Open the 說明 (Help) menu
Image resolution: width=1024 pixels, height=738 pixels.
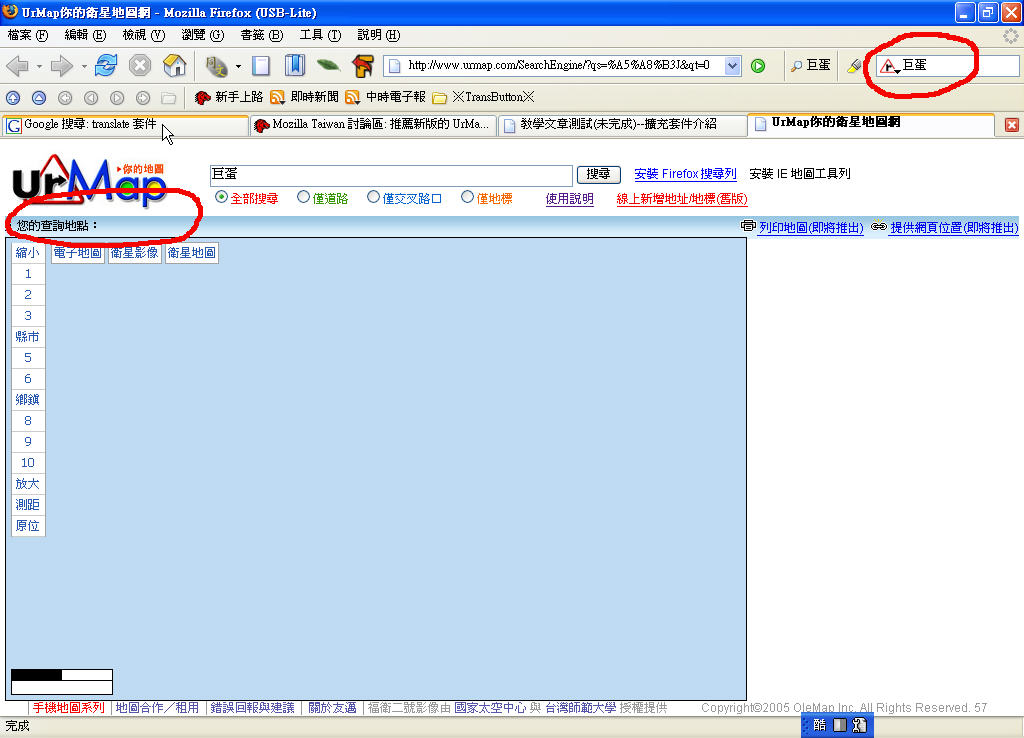pyautogui.click(x=378, y=35)
